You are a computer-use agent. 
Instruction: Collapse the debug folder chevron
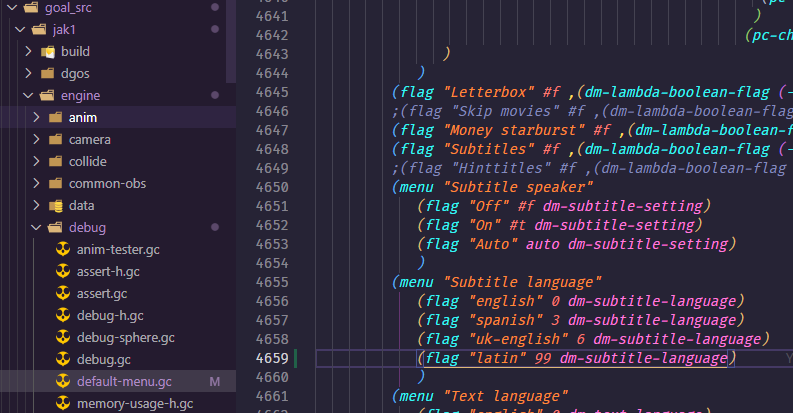click(36, 228)
